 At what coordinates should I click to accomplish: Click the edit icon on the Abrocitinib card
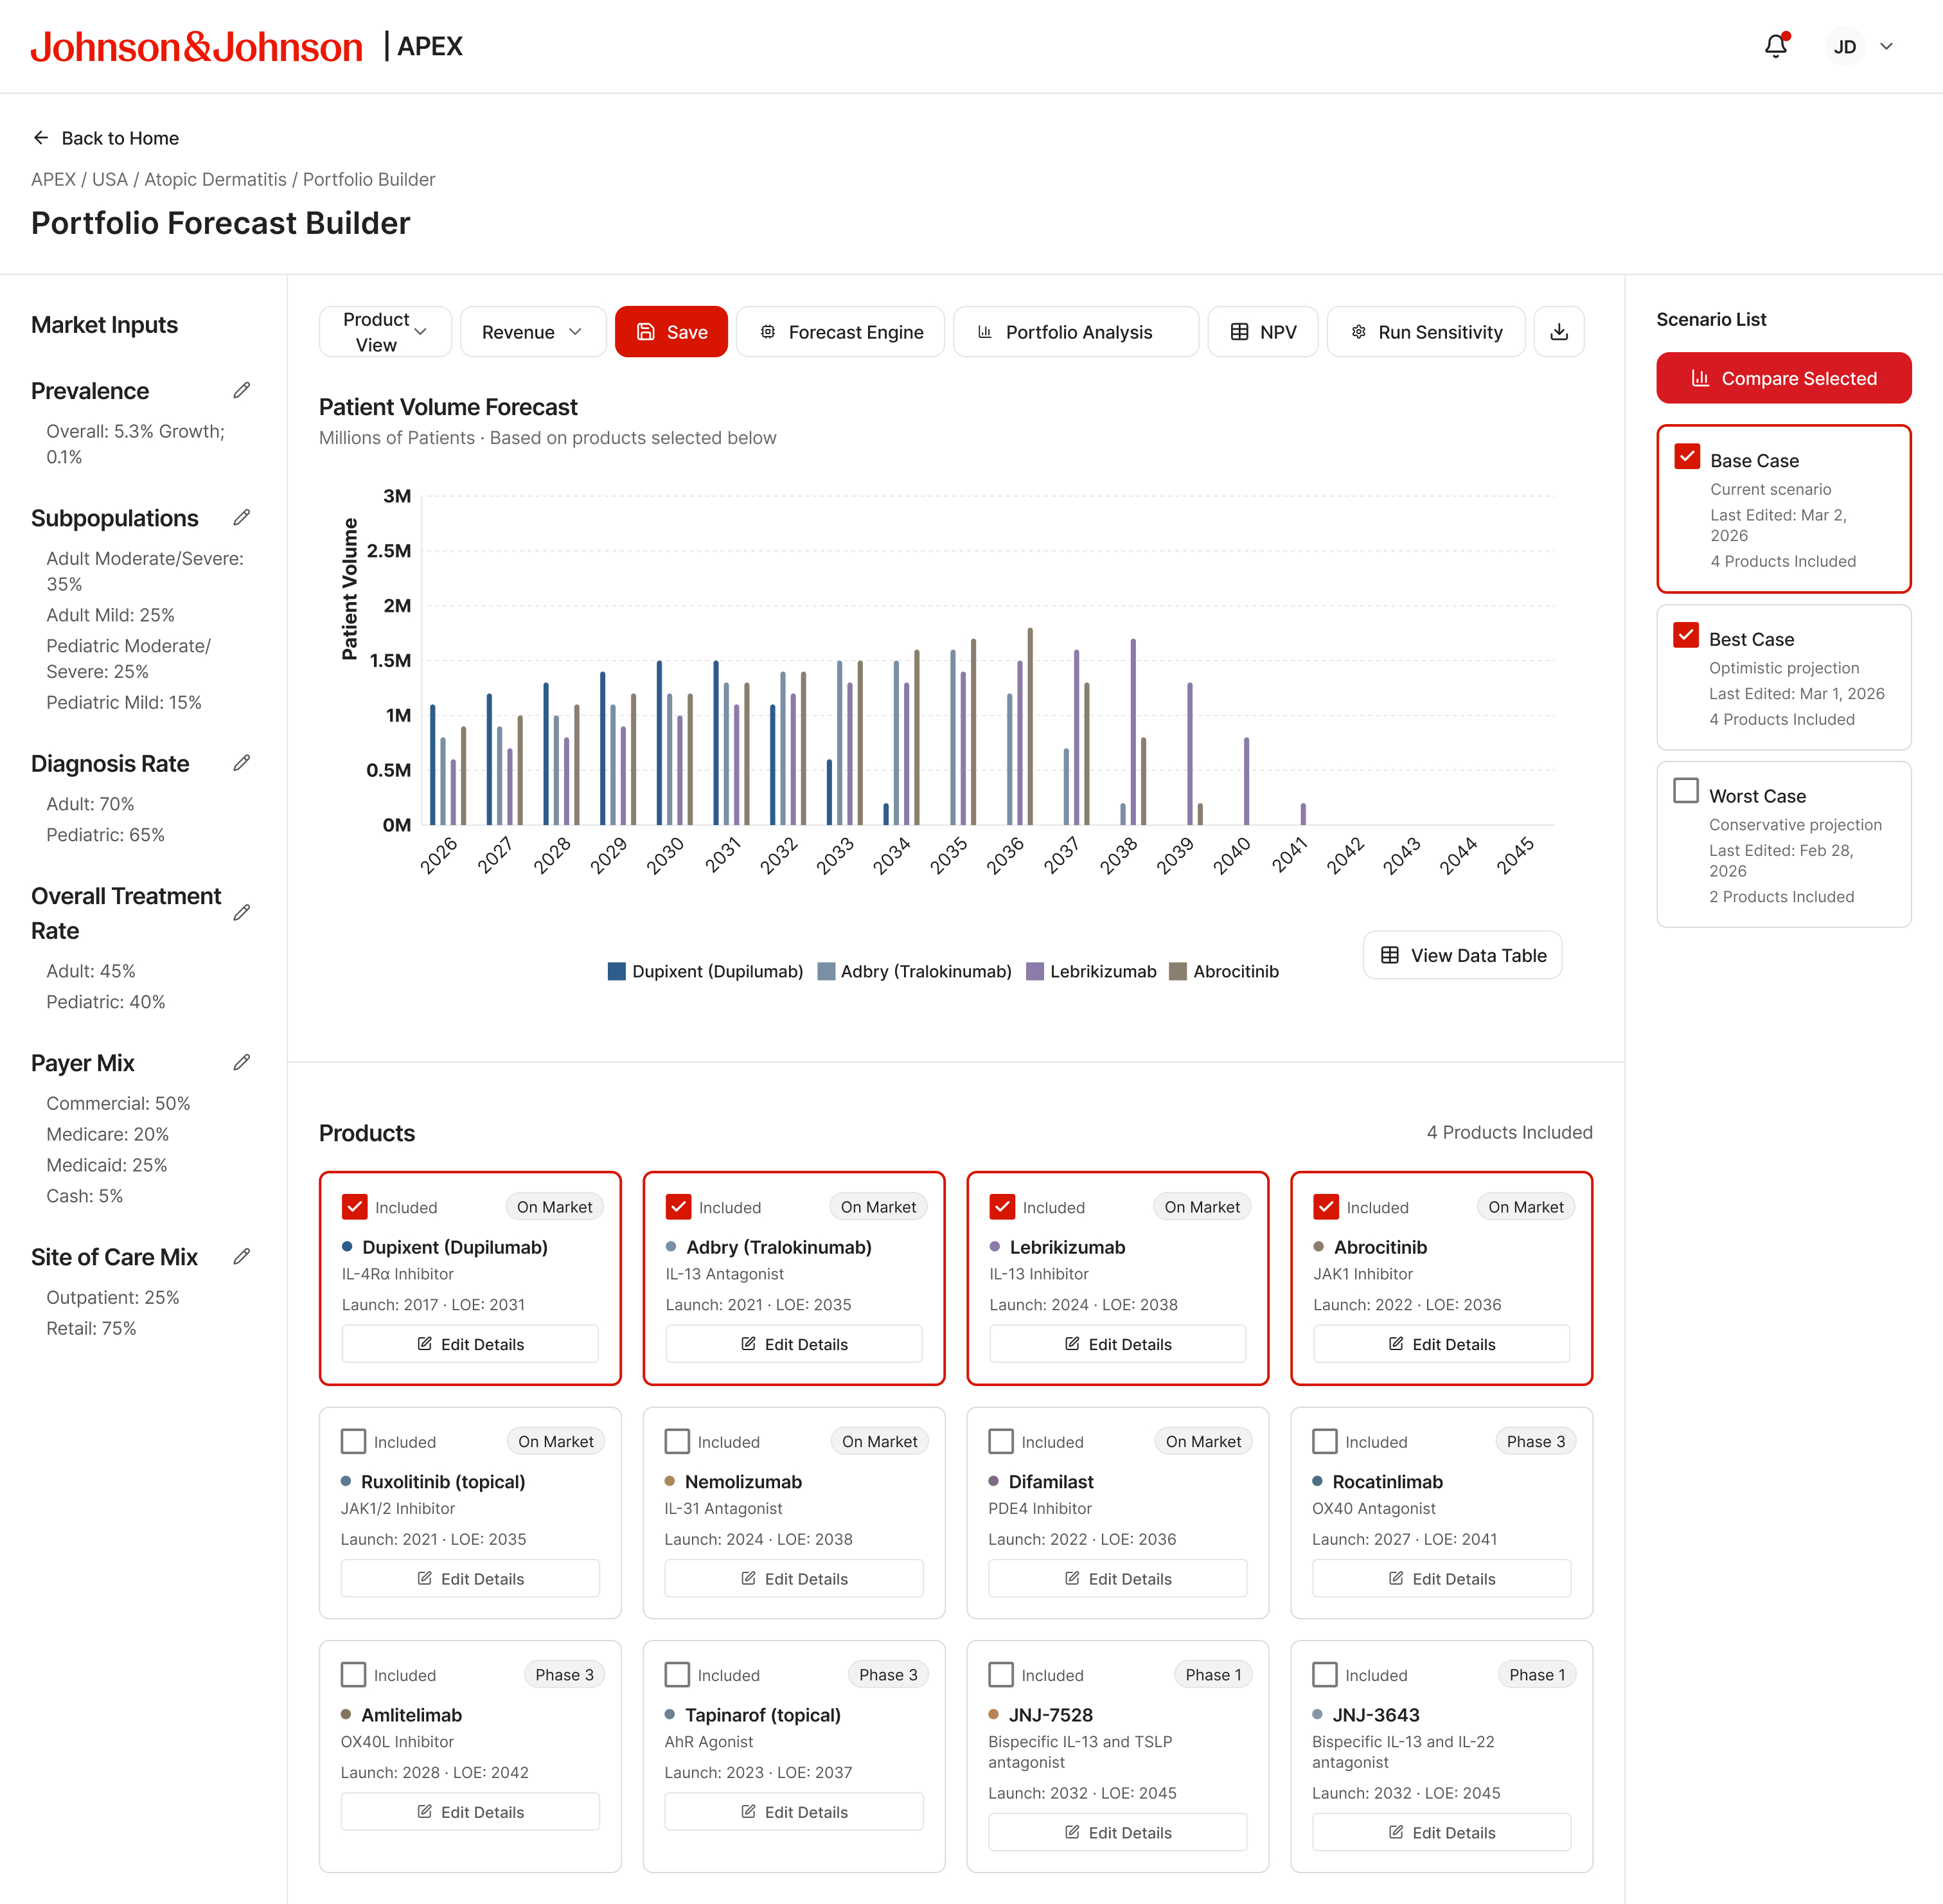pos(1396,1344)
